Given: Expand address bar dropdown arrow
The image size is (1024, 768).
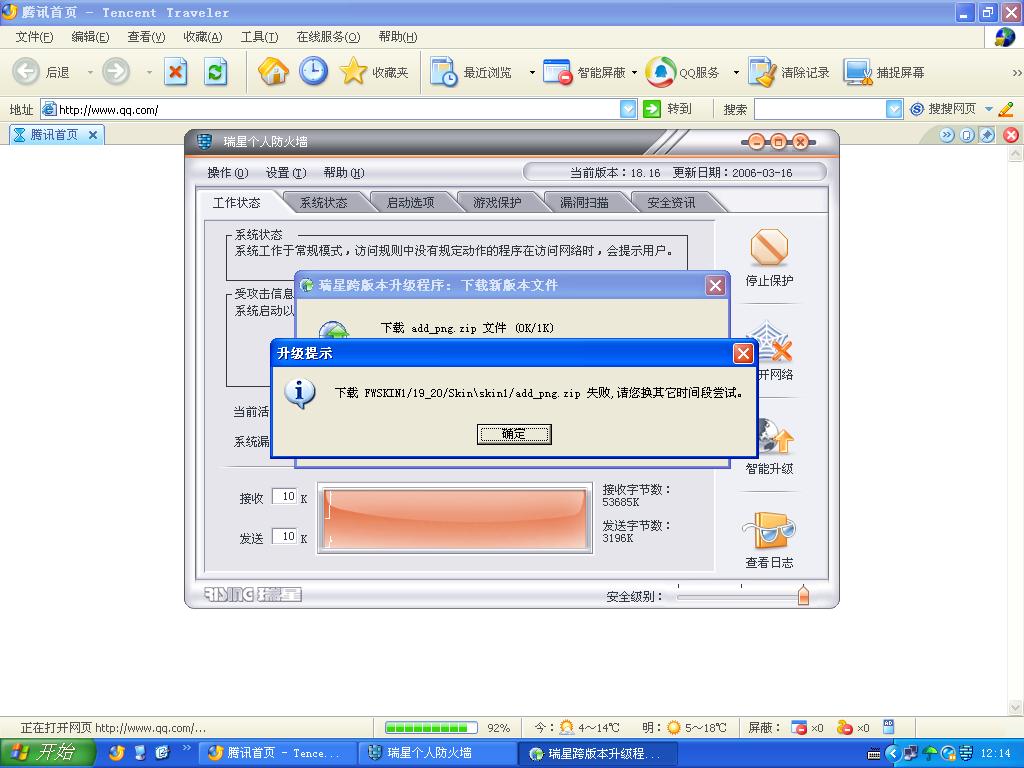Looking at the screenshot, I should click(x=628, y=109).
